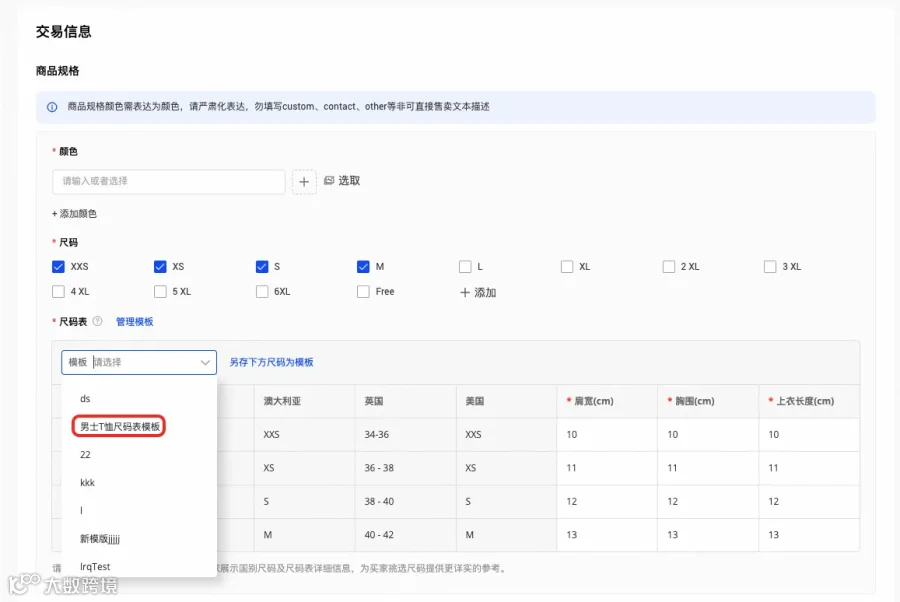The image size is (900, 602).
Task: Click the +添加颜色 link
Action: tap(74, 213)
